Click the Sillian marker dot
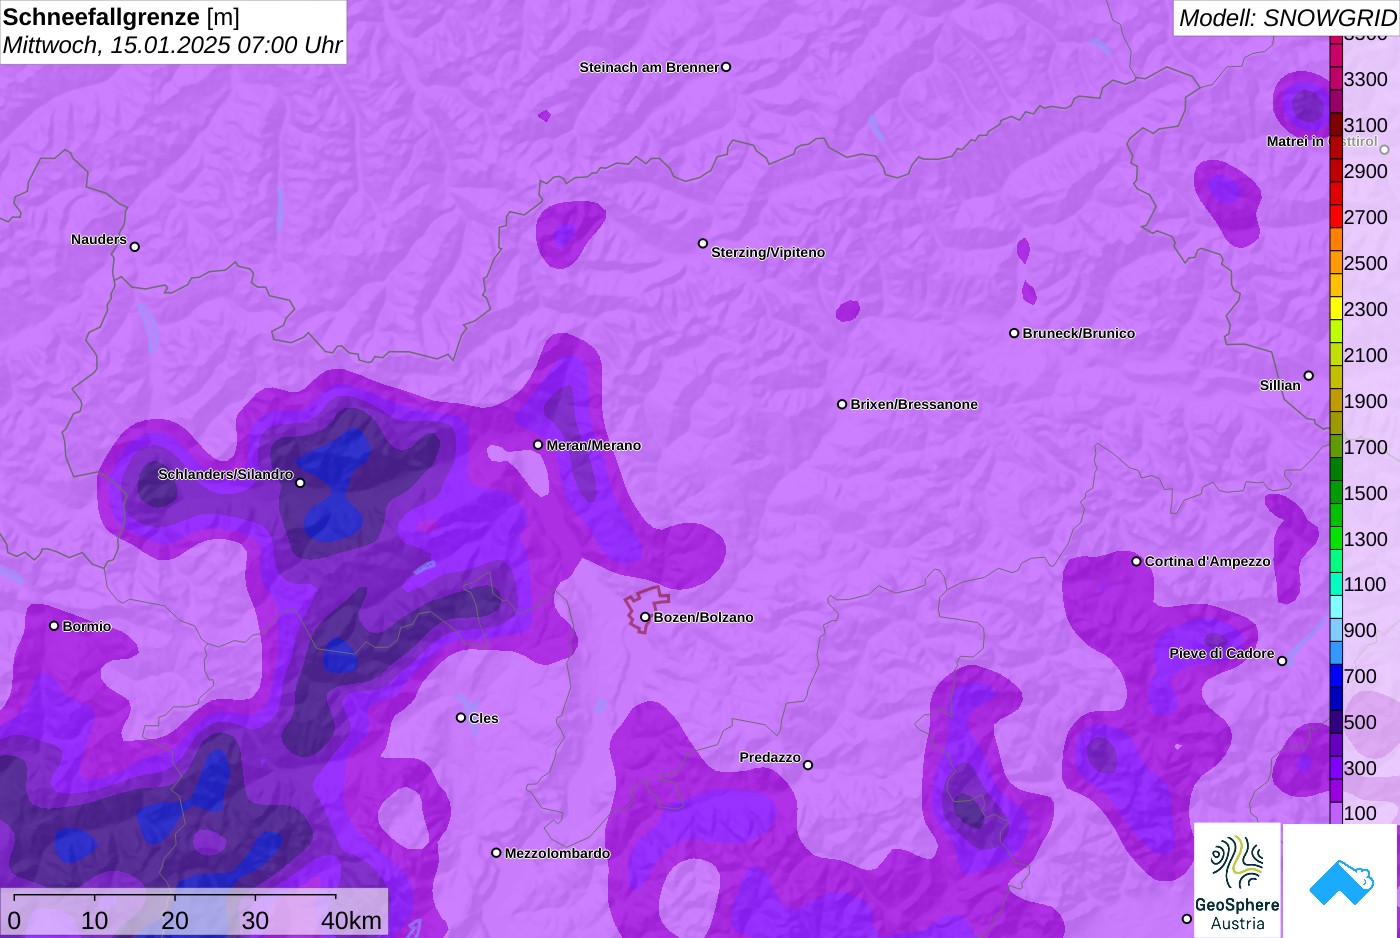The width and height of the screenshot is (1400, 938). 1309,376
